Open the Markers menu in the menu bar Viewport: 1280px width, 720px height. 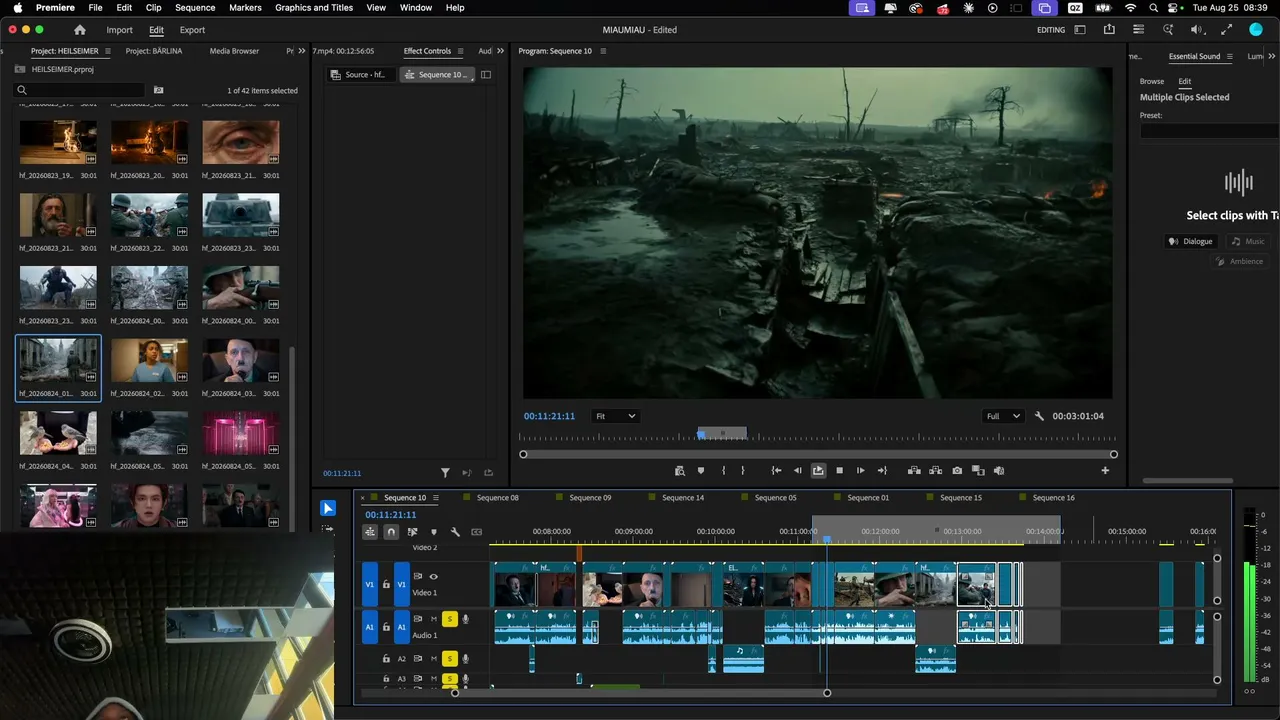[245, 8]
